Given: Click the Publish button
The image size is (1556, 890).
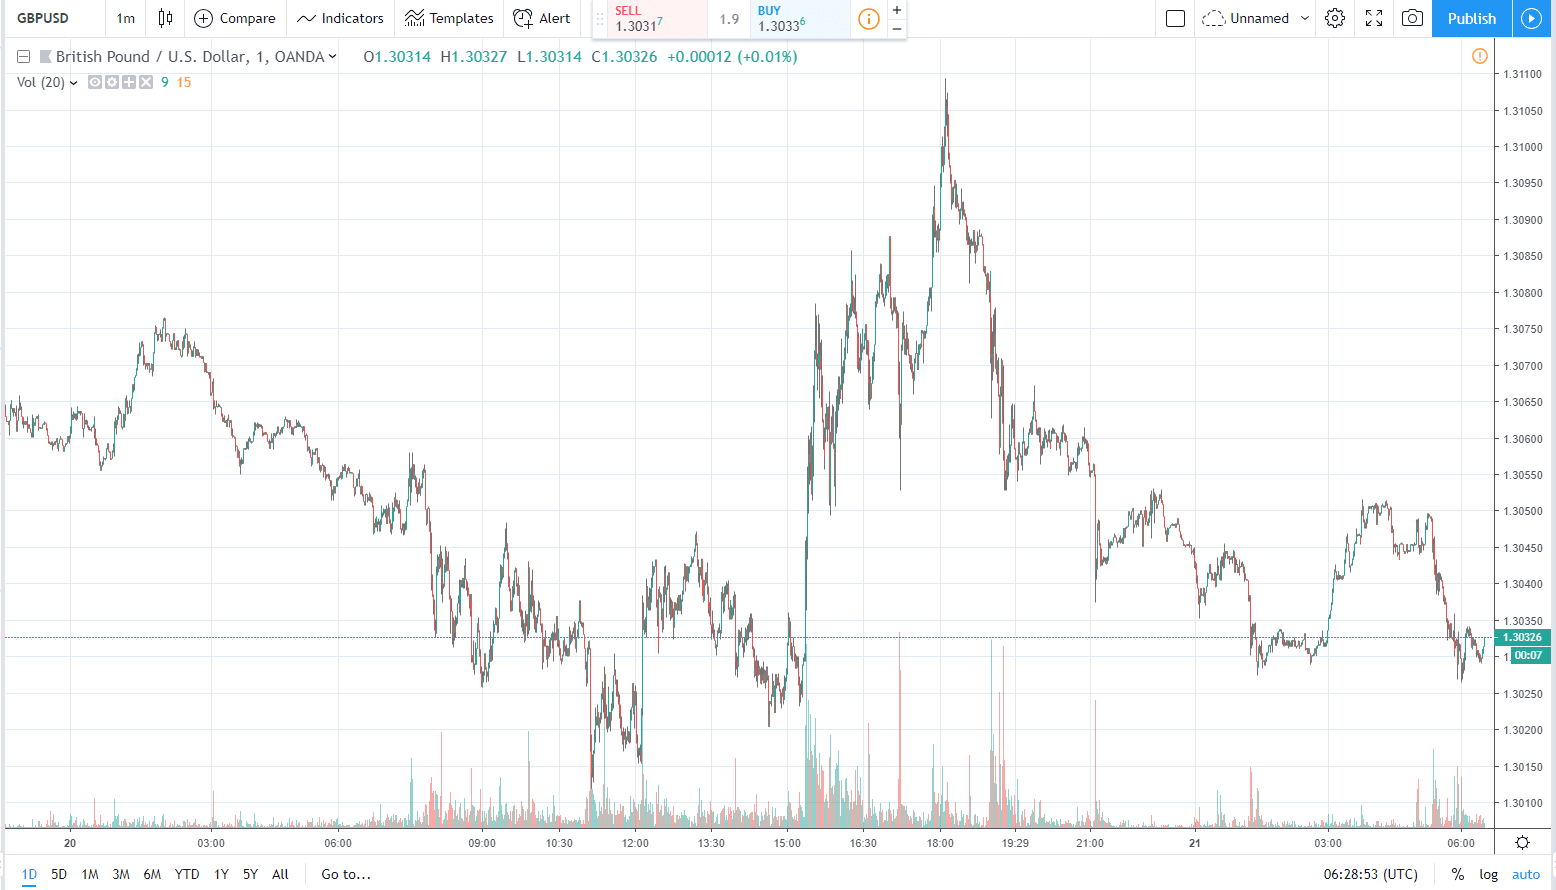Looking at the screenshot, I should (1472, 18).
